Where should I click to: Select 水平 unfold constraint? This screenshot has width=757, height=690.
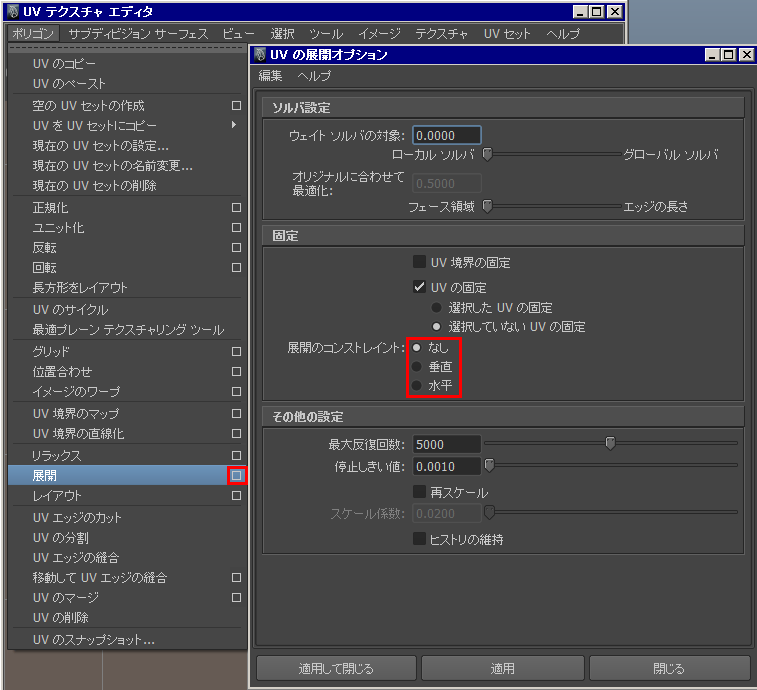pyautogui.click(x=417, y=386)
